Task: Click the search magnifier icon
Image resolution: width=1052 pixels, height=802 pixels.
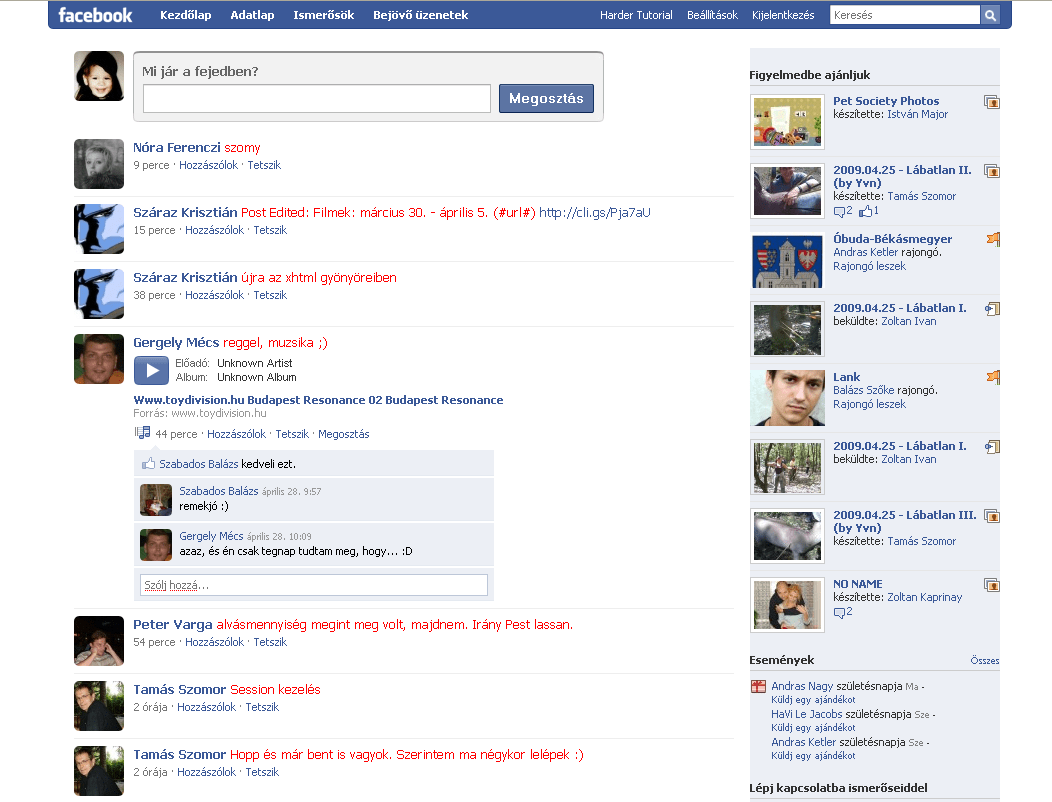Action: click(x=990, y=15)
